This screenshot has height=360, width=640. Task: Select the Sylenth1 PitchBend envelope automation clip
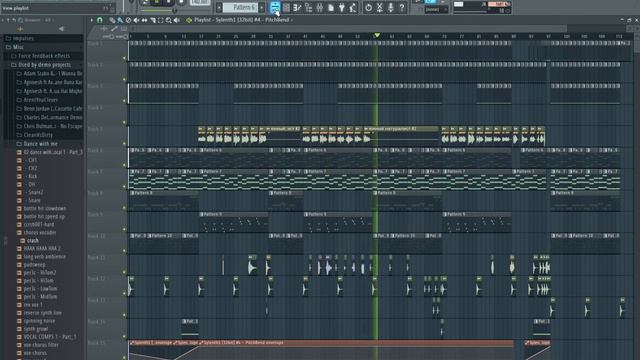pos(357,351)
